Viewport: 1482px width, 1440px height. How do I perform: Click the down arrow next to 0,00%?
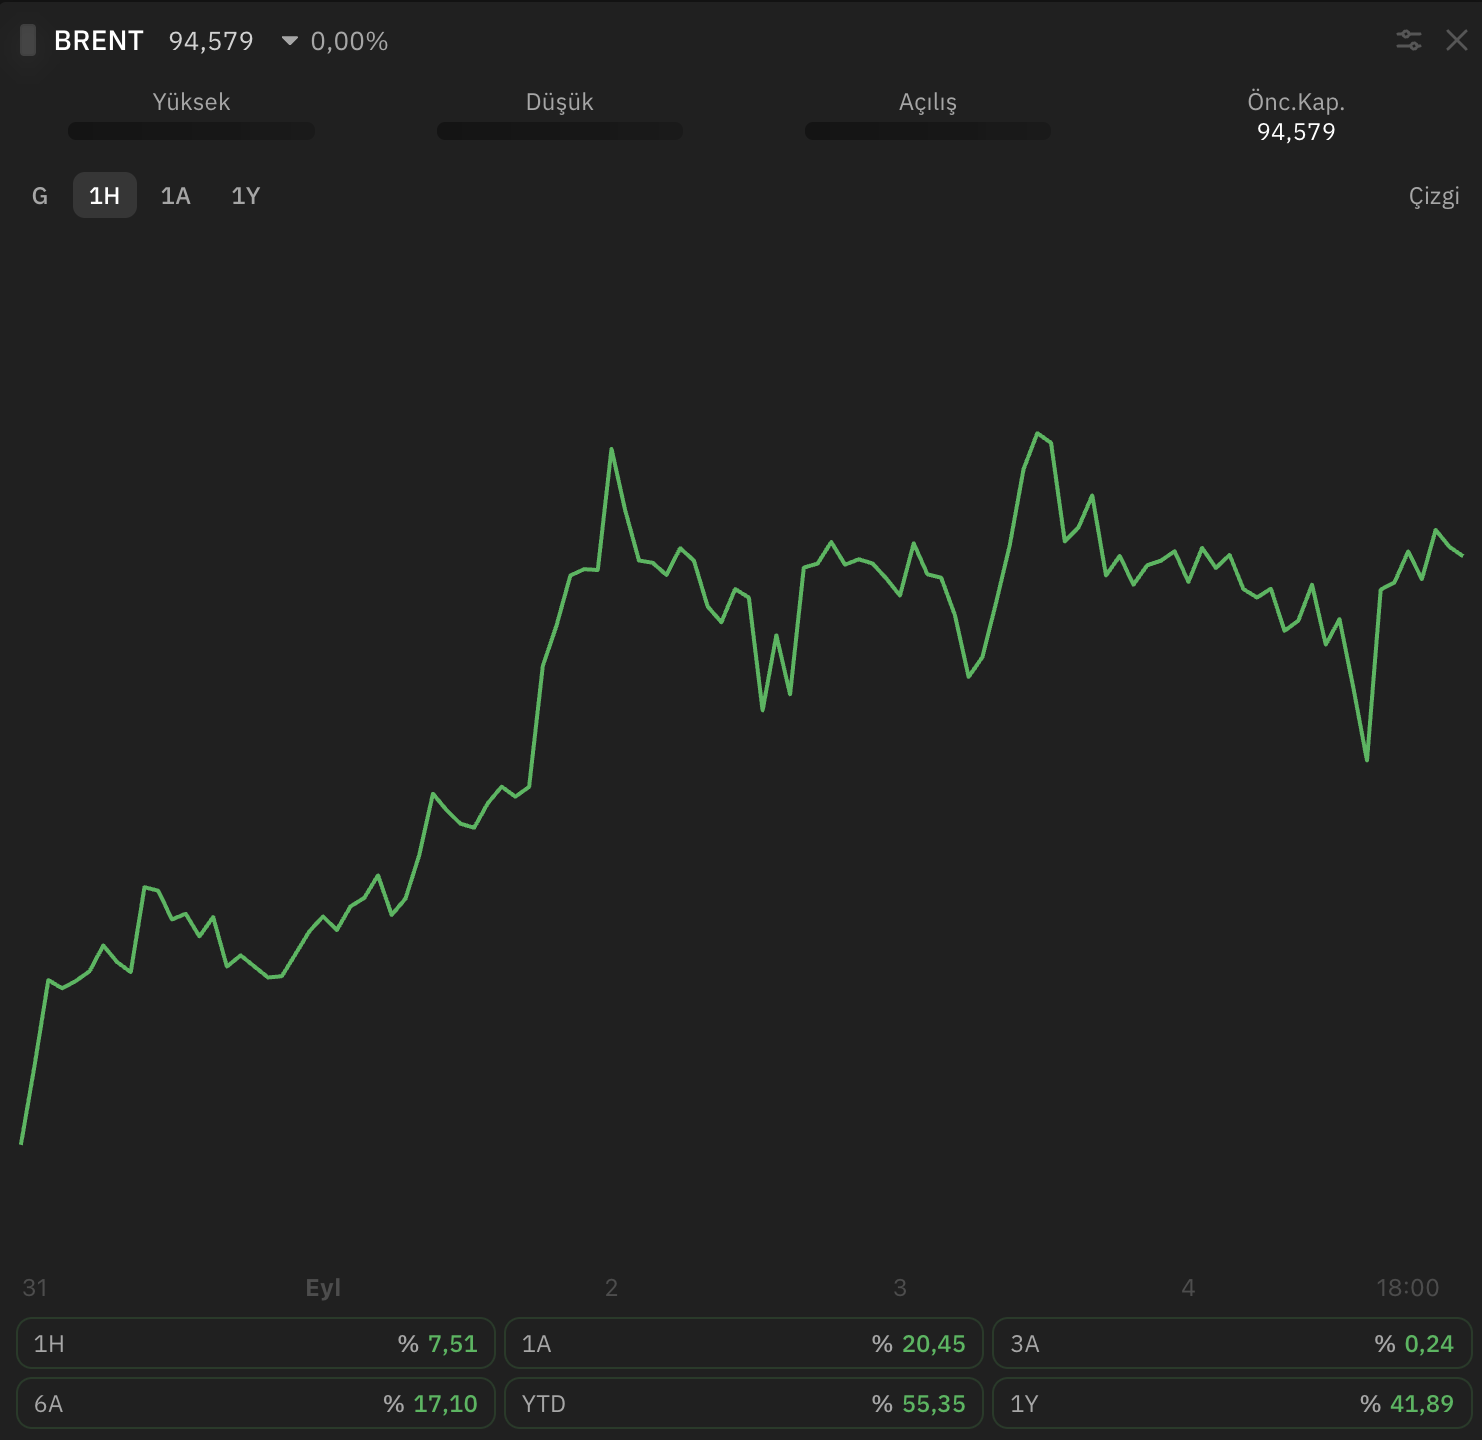290,41
